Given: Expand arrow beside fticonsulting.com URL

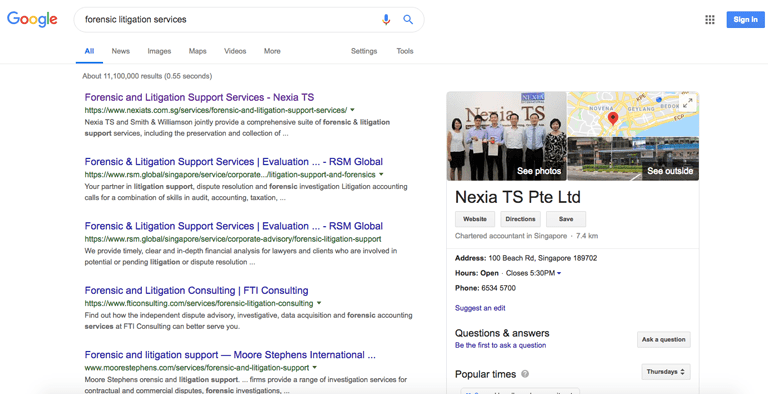Looking at the screenshot, I should 319,303.
